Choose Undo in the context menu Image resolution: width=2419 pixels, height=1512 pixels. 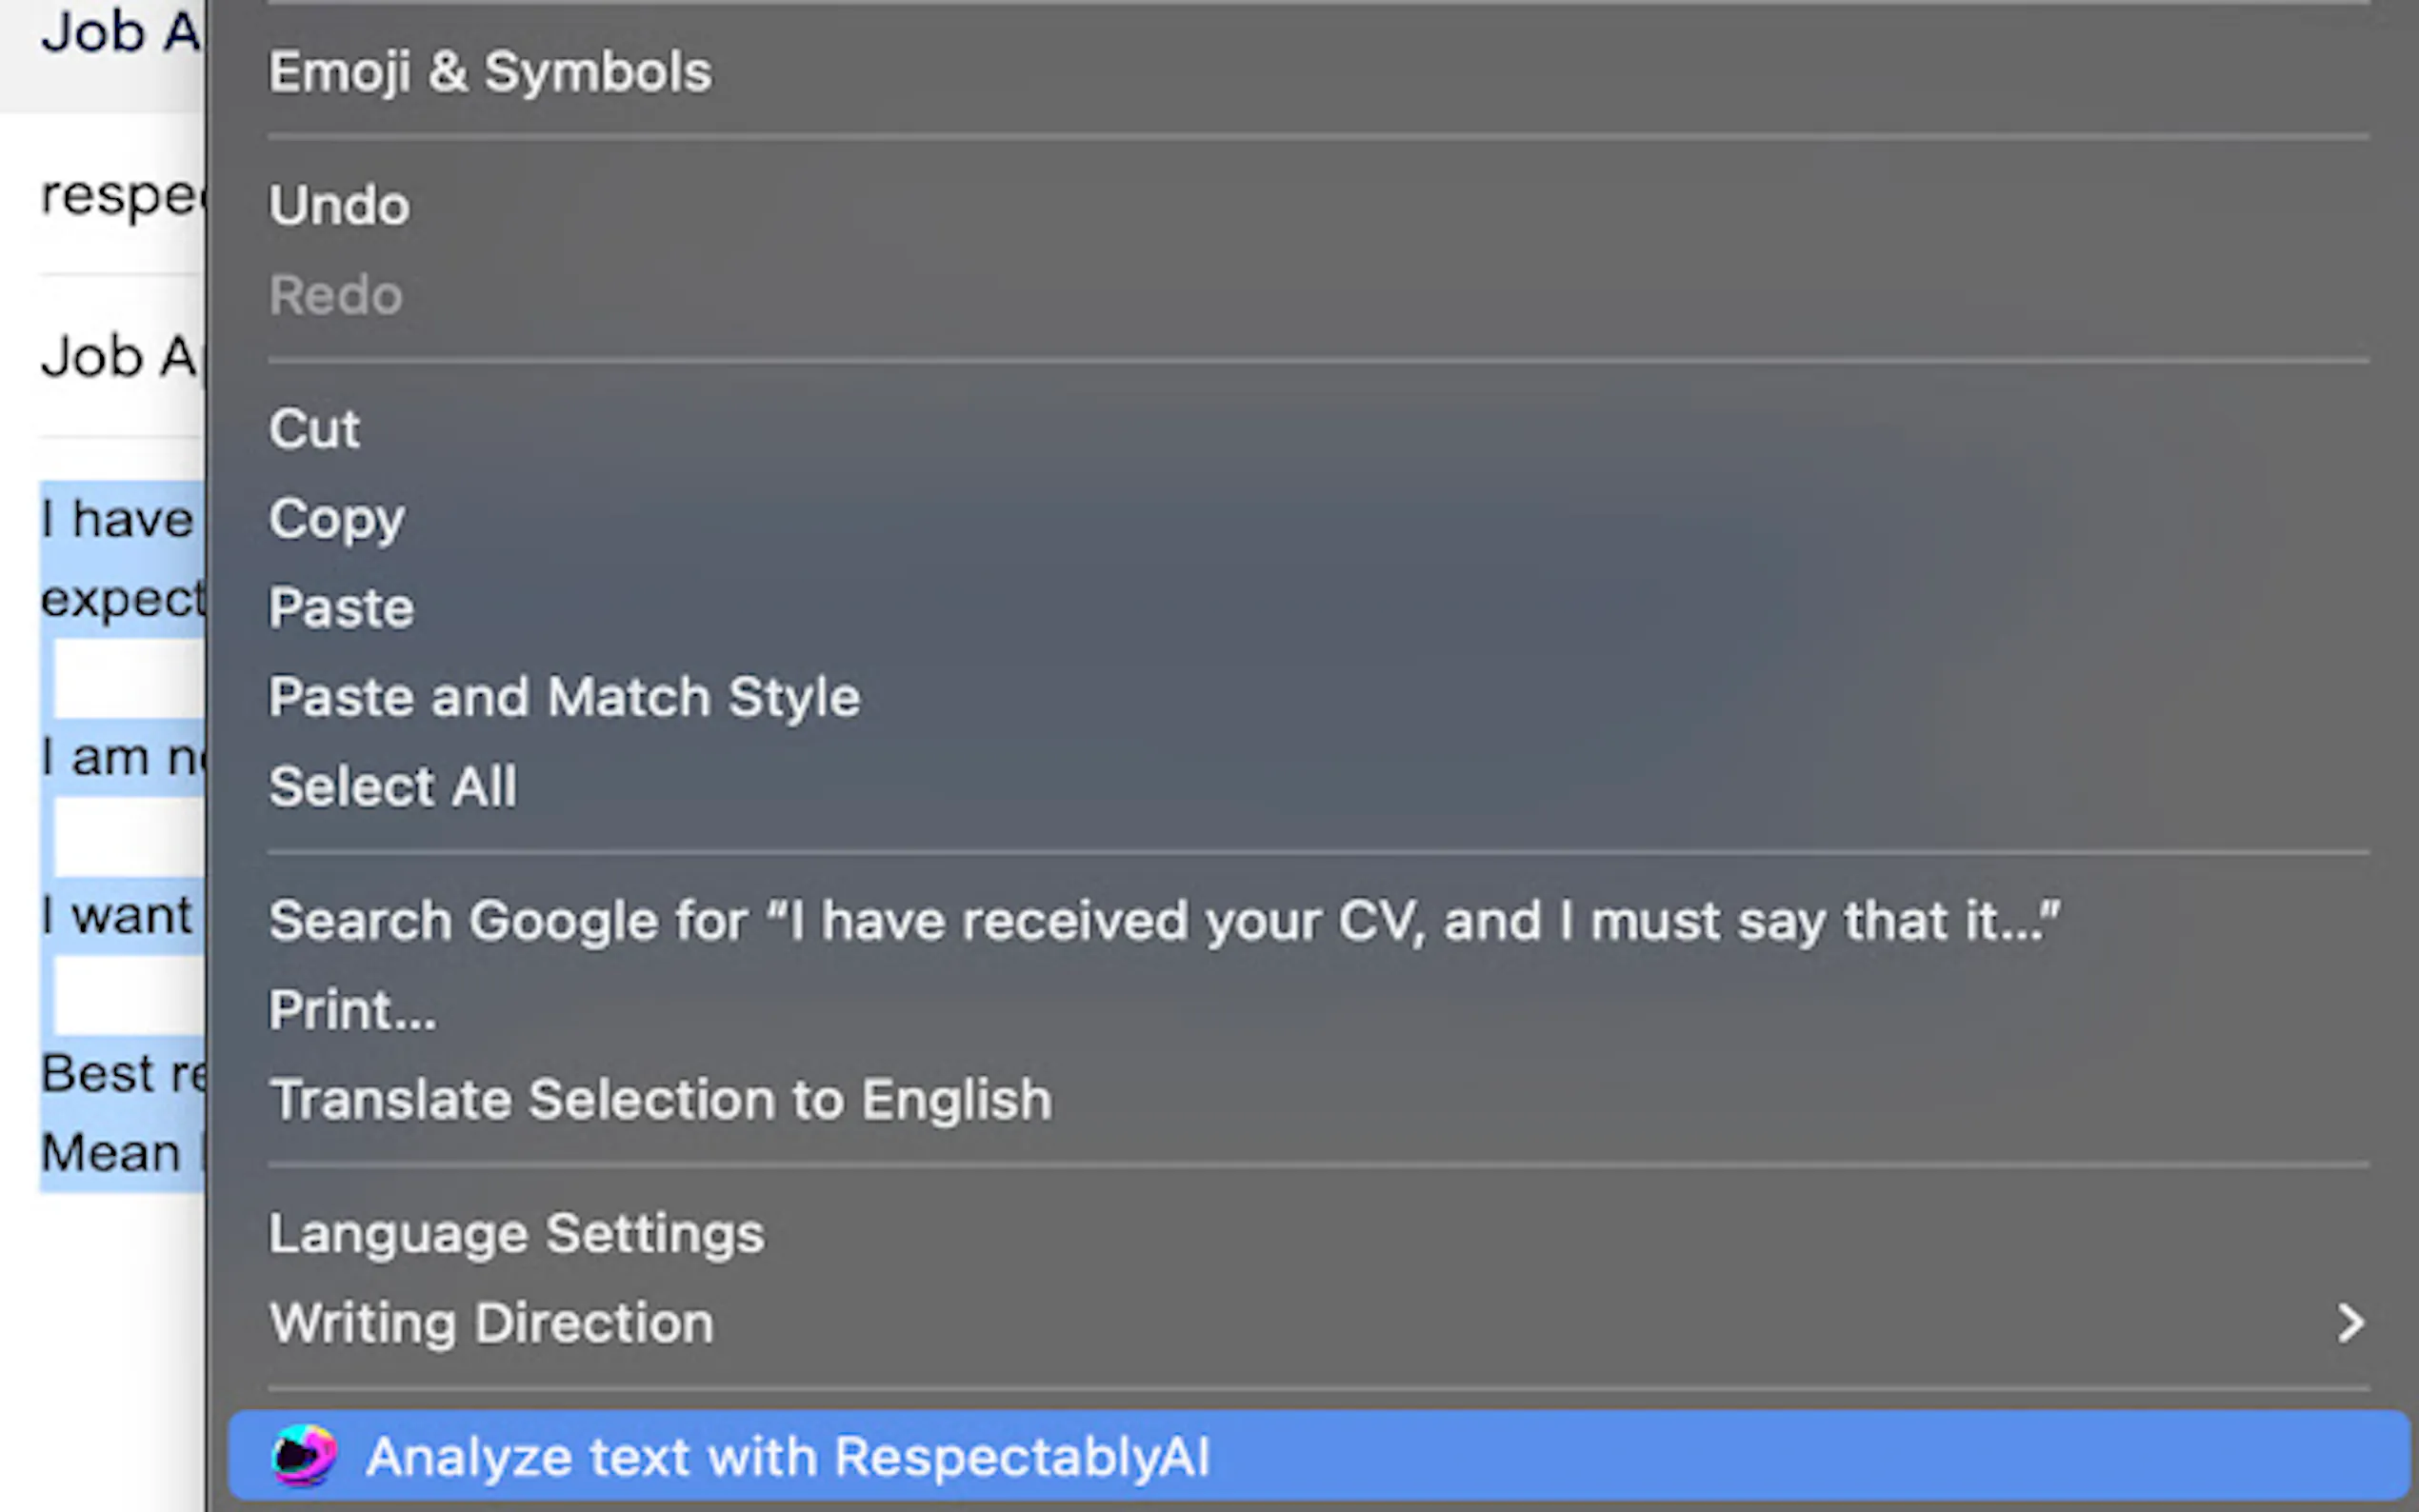pyautogui.click(x=339, y=206)
